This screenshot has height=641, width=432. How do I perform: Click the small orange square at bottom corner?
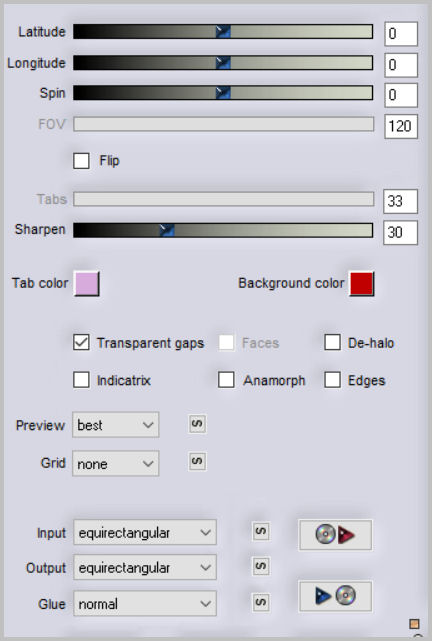414,624
